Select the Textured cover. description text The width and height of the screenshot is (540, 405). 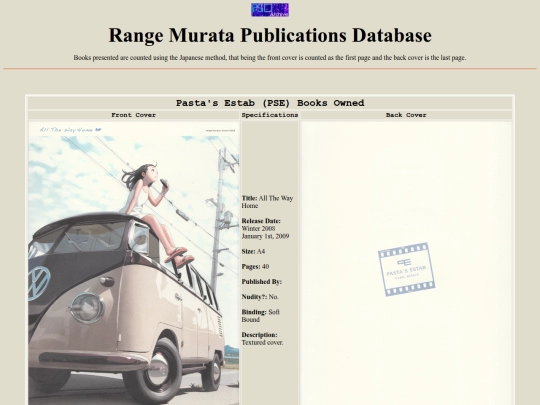click(x=262, y=342)
